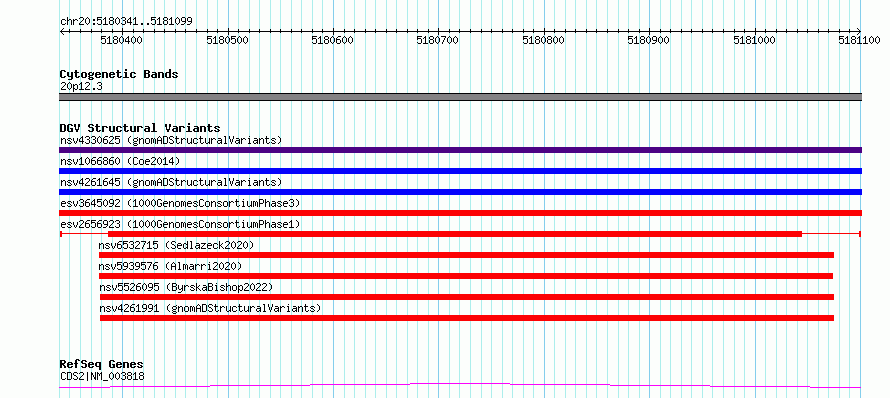Viewport: 890px width, 398px height.
Task: Click the 5180700 ruler tick label
Action: point(438,40)
